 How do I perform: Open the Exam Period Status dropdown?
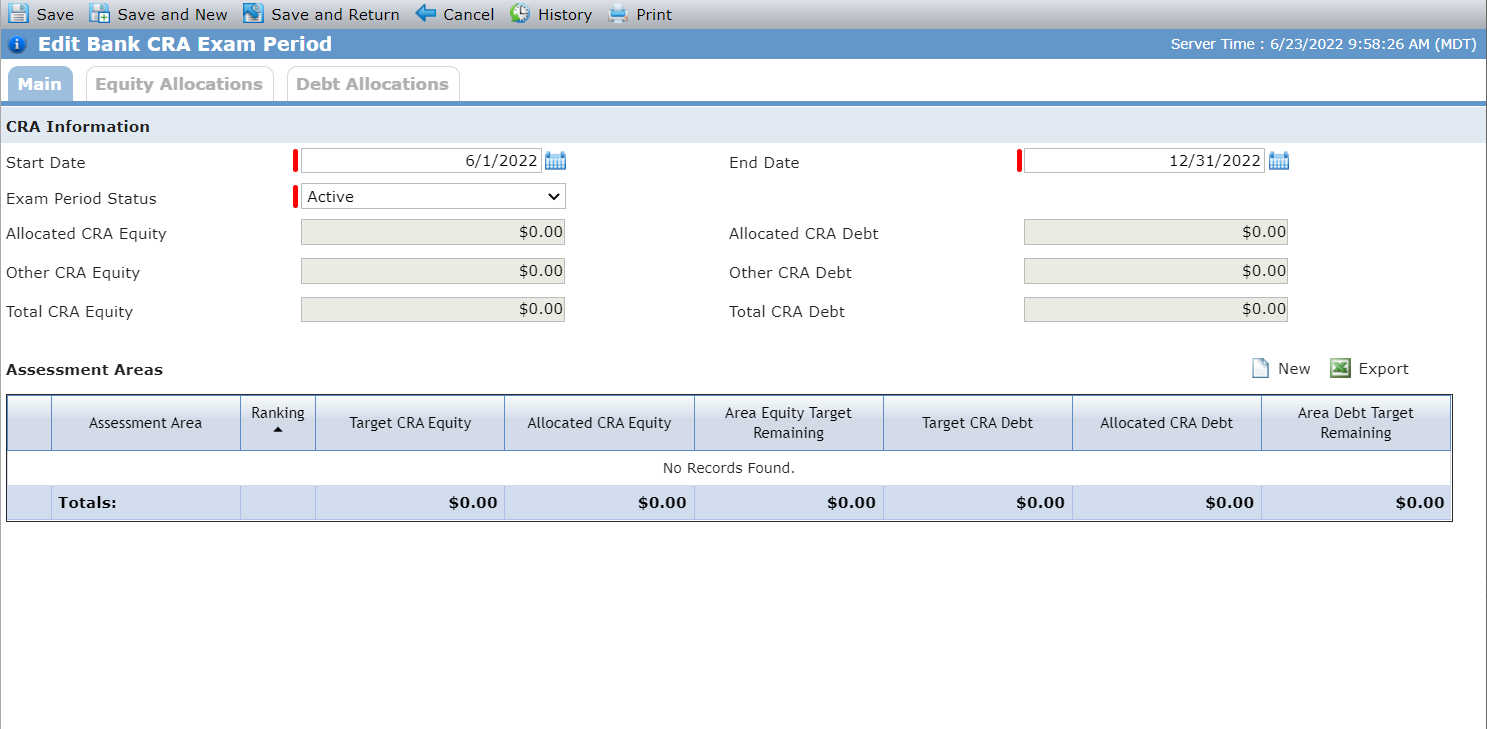tap(433, 197)
